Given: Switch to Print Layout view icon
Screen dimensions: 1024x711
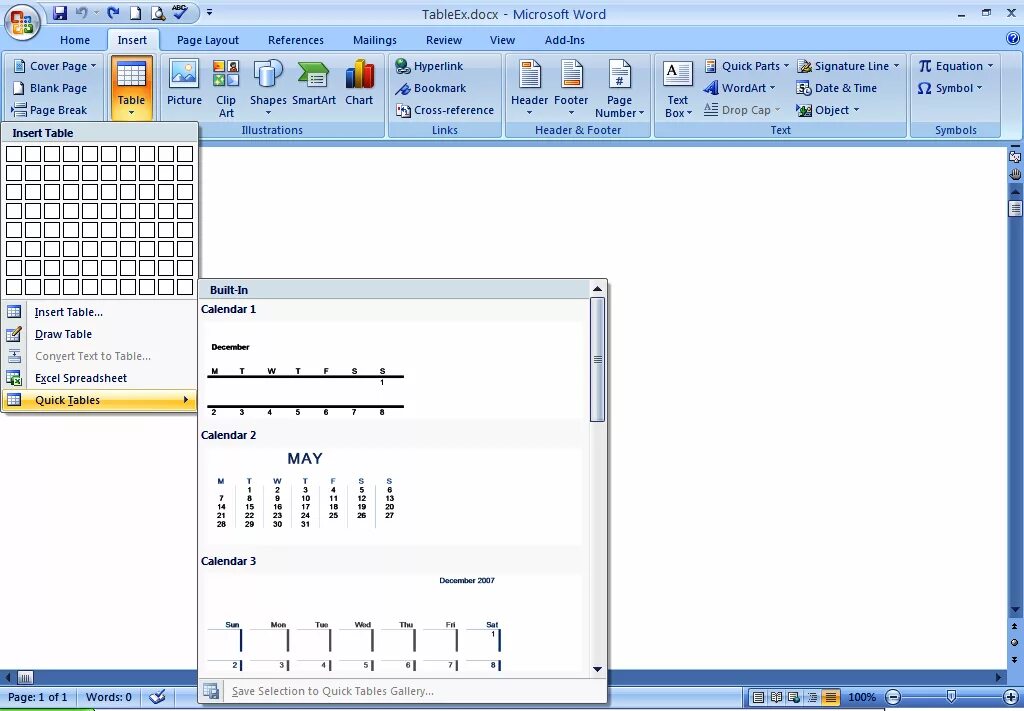Looking at the screenshot, I should (x=758, y=697).
